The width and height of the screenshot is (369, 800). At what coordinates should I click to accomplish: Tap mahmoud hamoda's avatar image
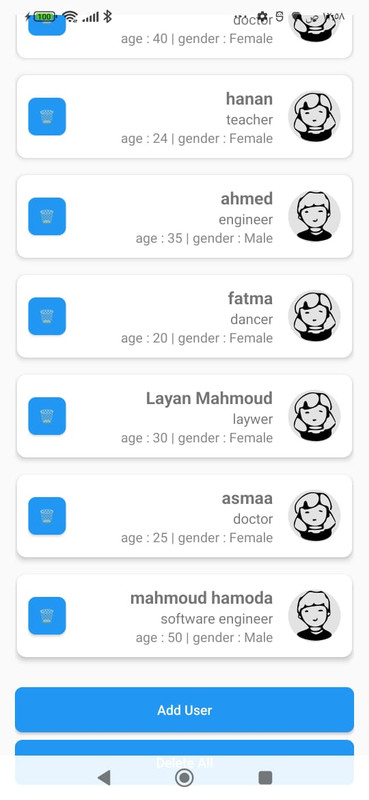314,615
